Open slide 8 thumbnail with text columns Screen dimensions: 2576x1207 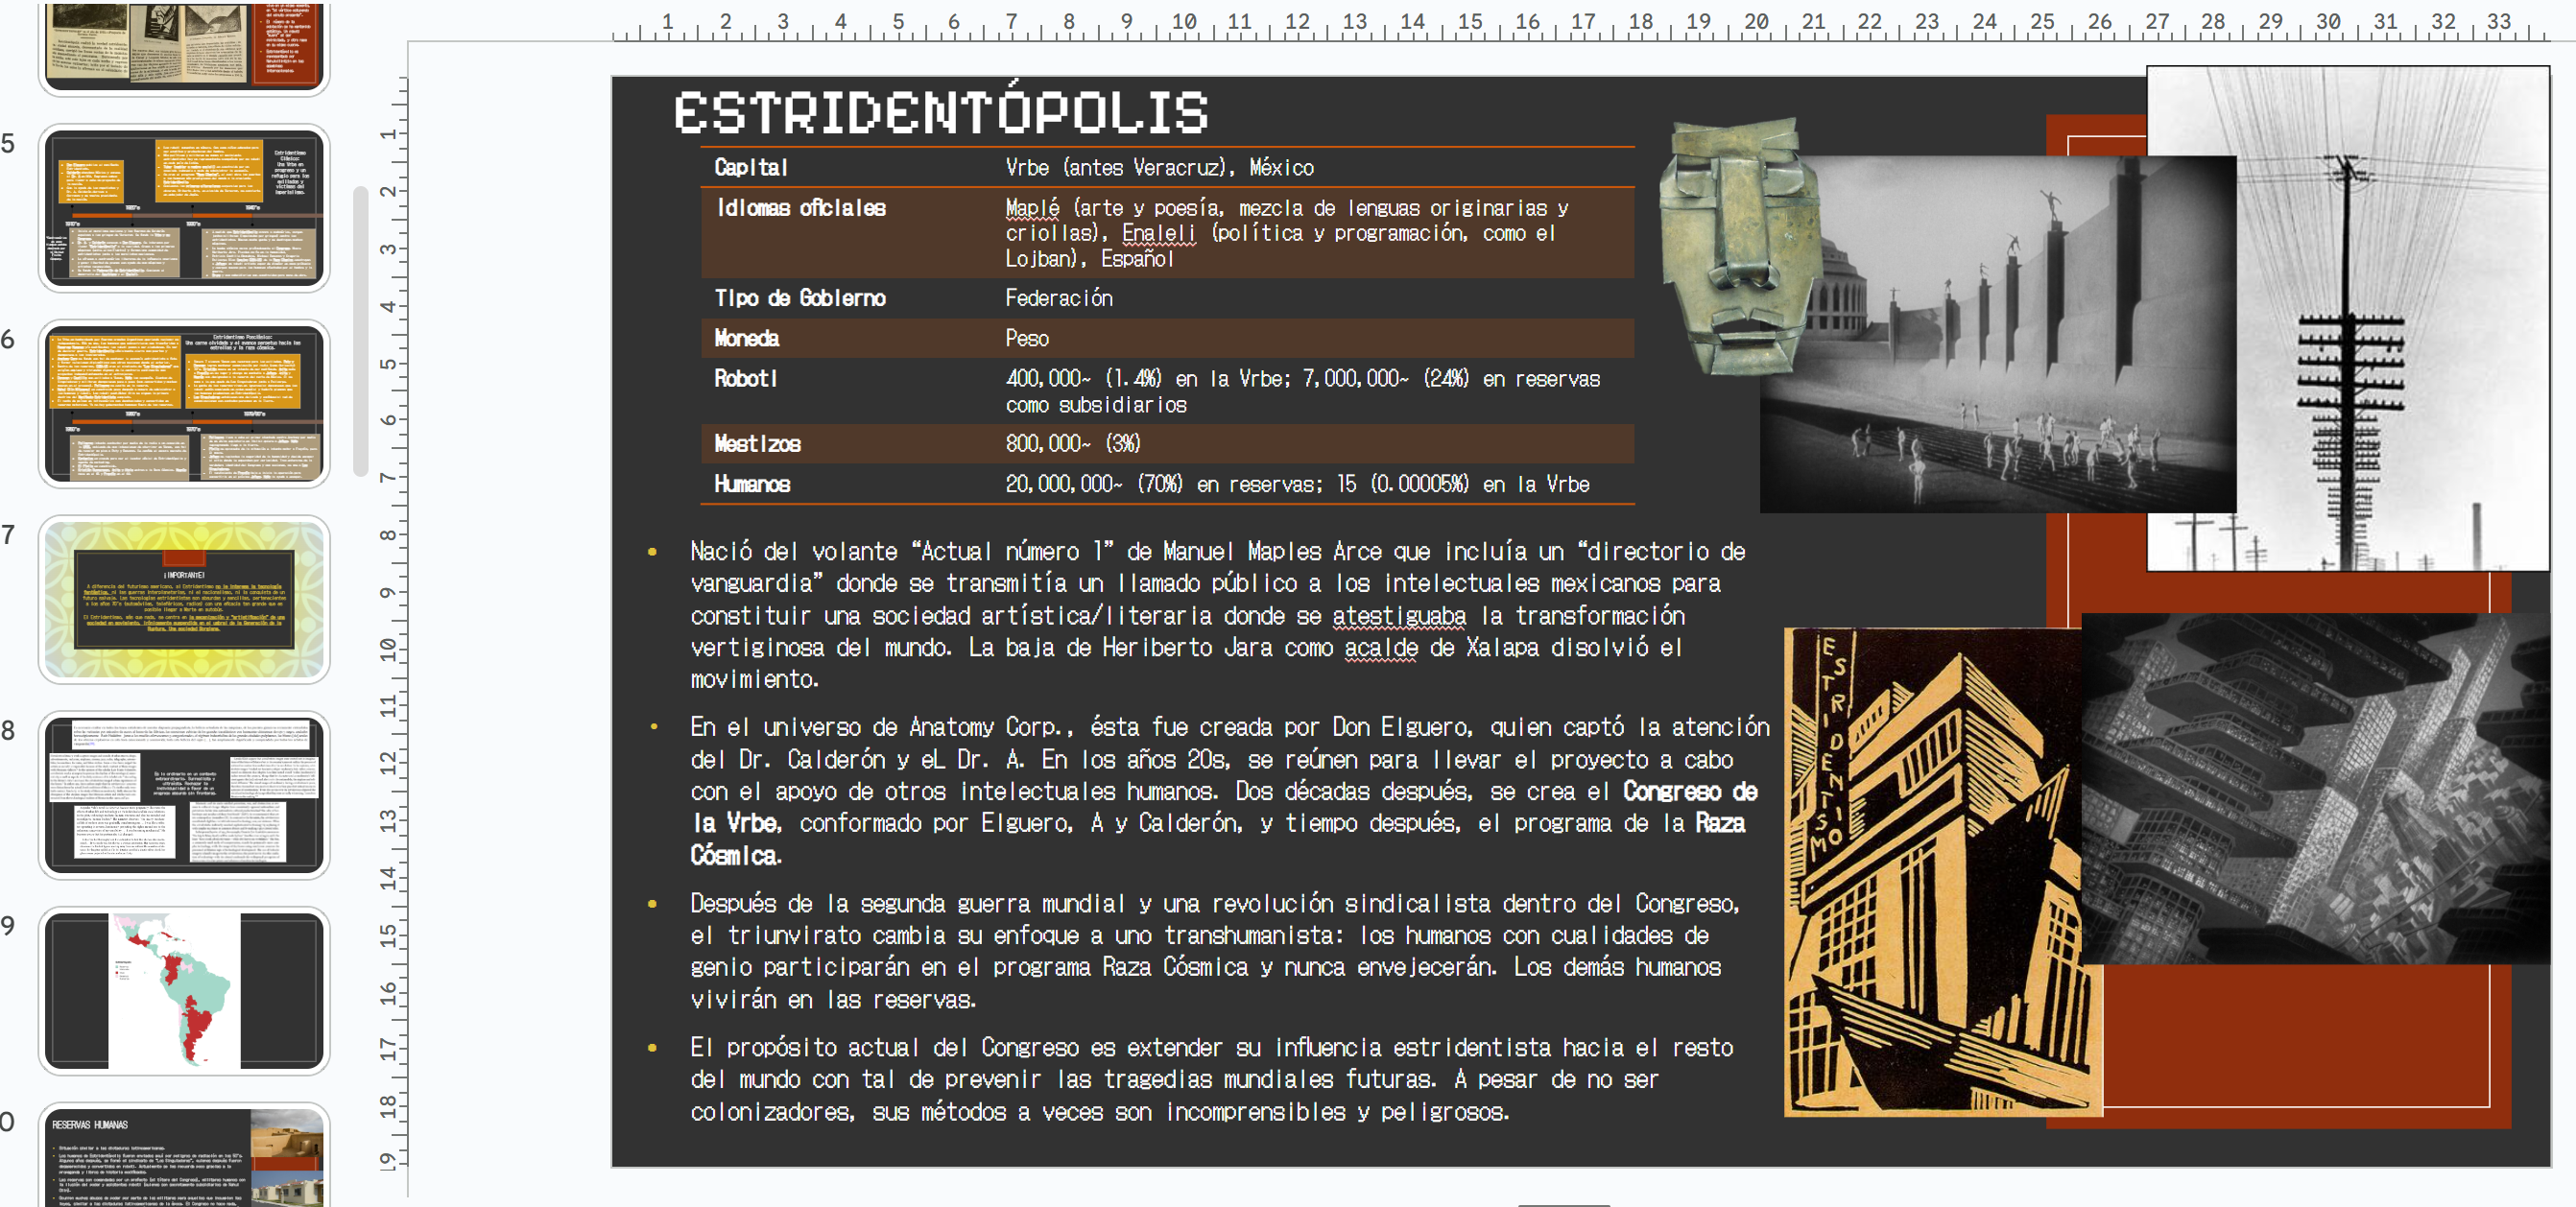pos(184,795)
